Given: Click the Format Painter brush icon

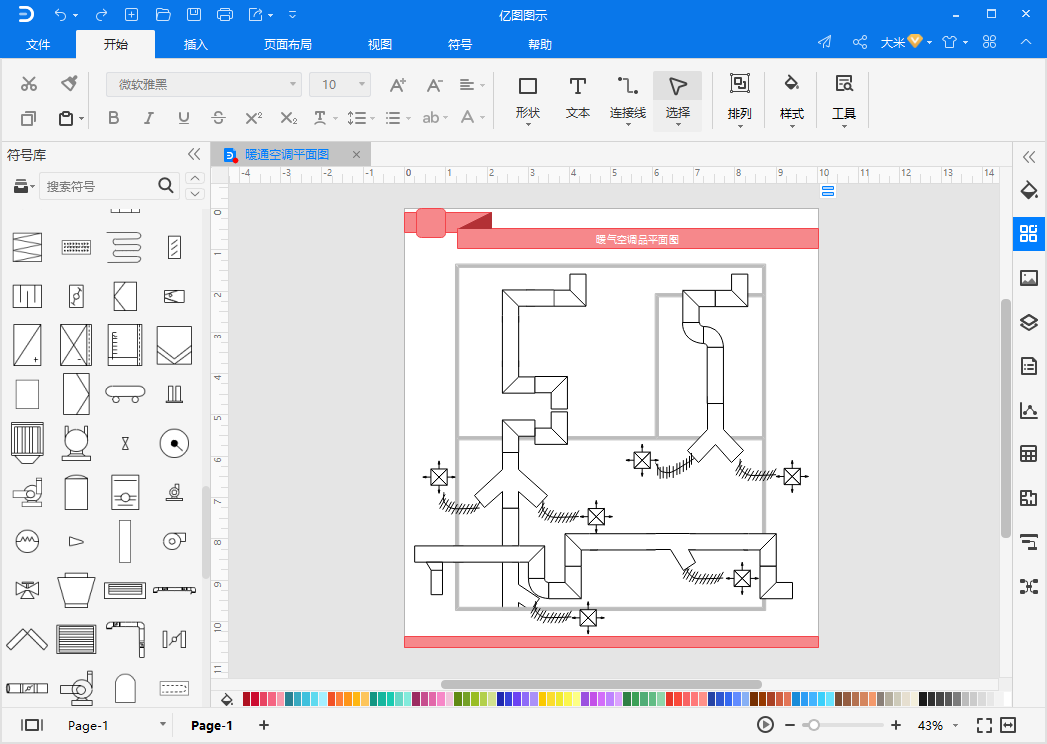Looking at the screenshot, I should 69,83.
